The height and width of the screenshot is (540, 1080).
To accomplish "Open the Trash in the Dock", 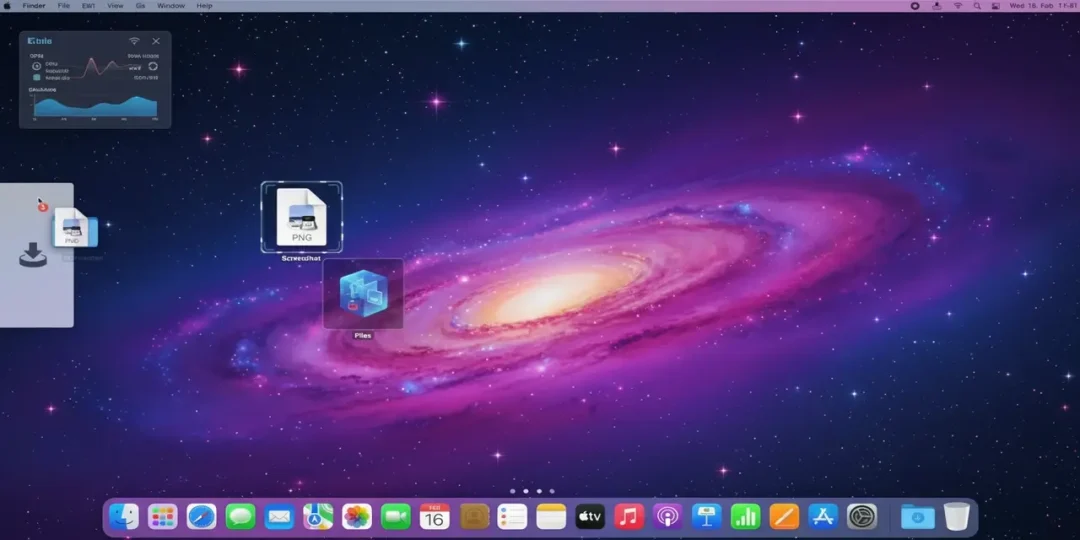I will pos(957,517).
